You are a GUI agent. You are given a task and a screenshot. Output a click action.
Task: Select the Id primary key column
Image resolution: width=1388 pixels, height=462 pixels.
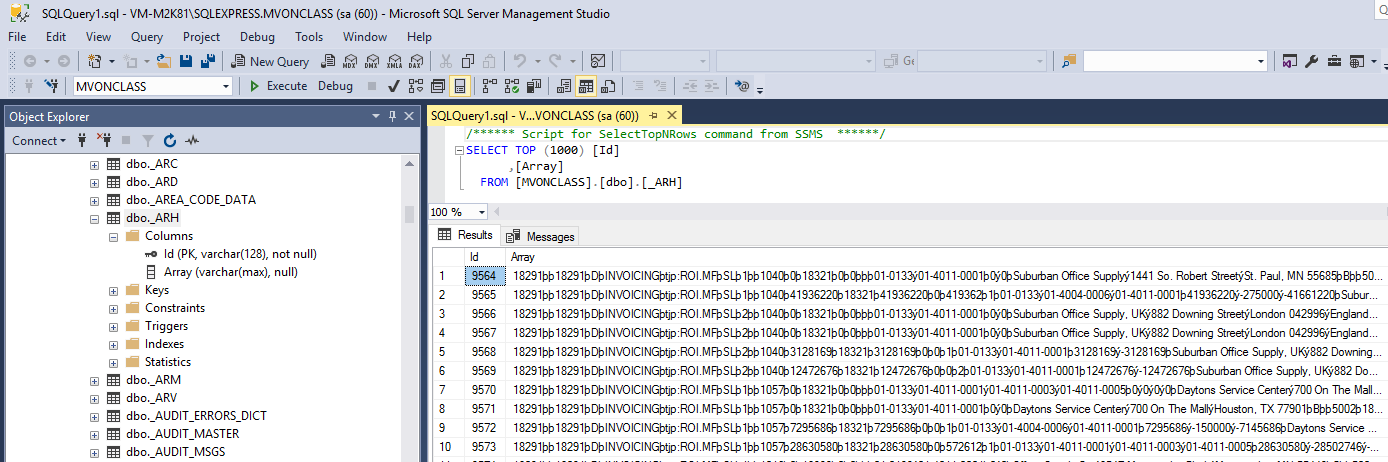(230, 254)
